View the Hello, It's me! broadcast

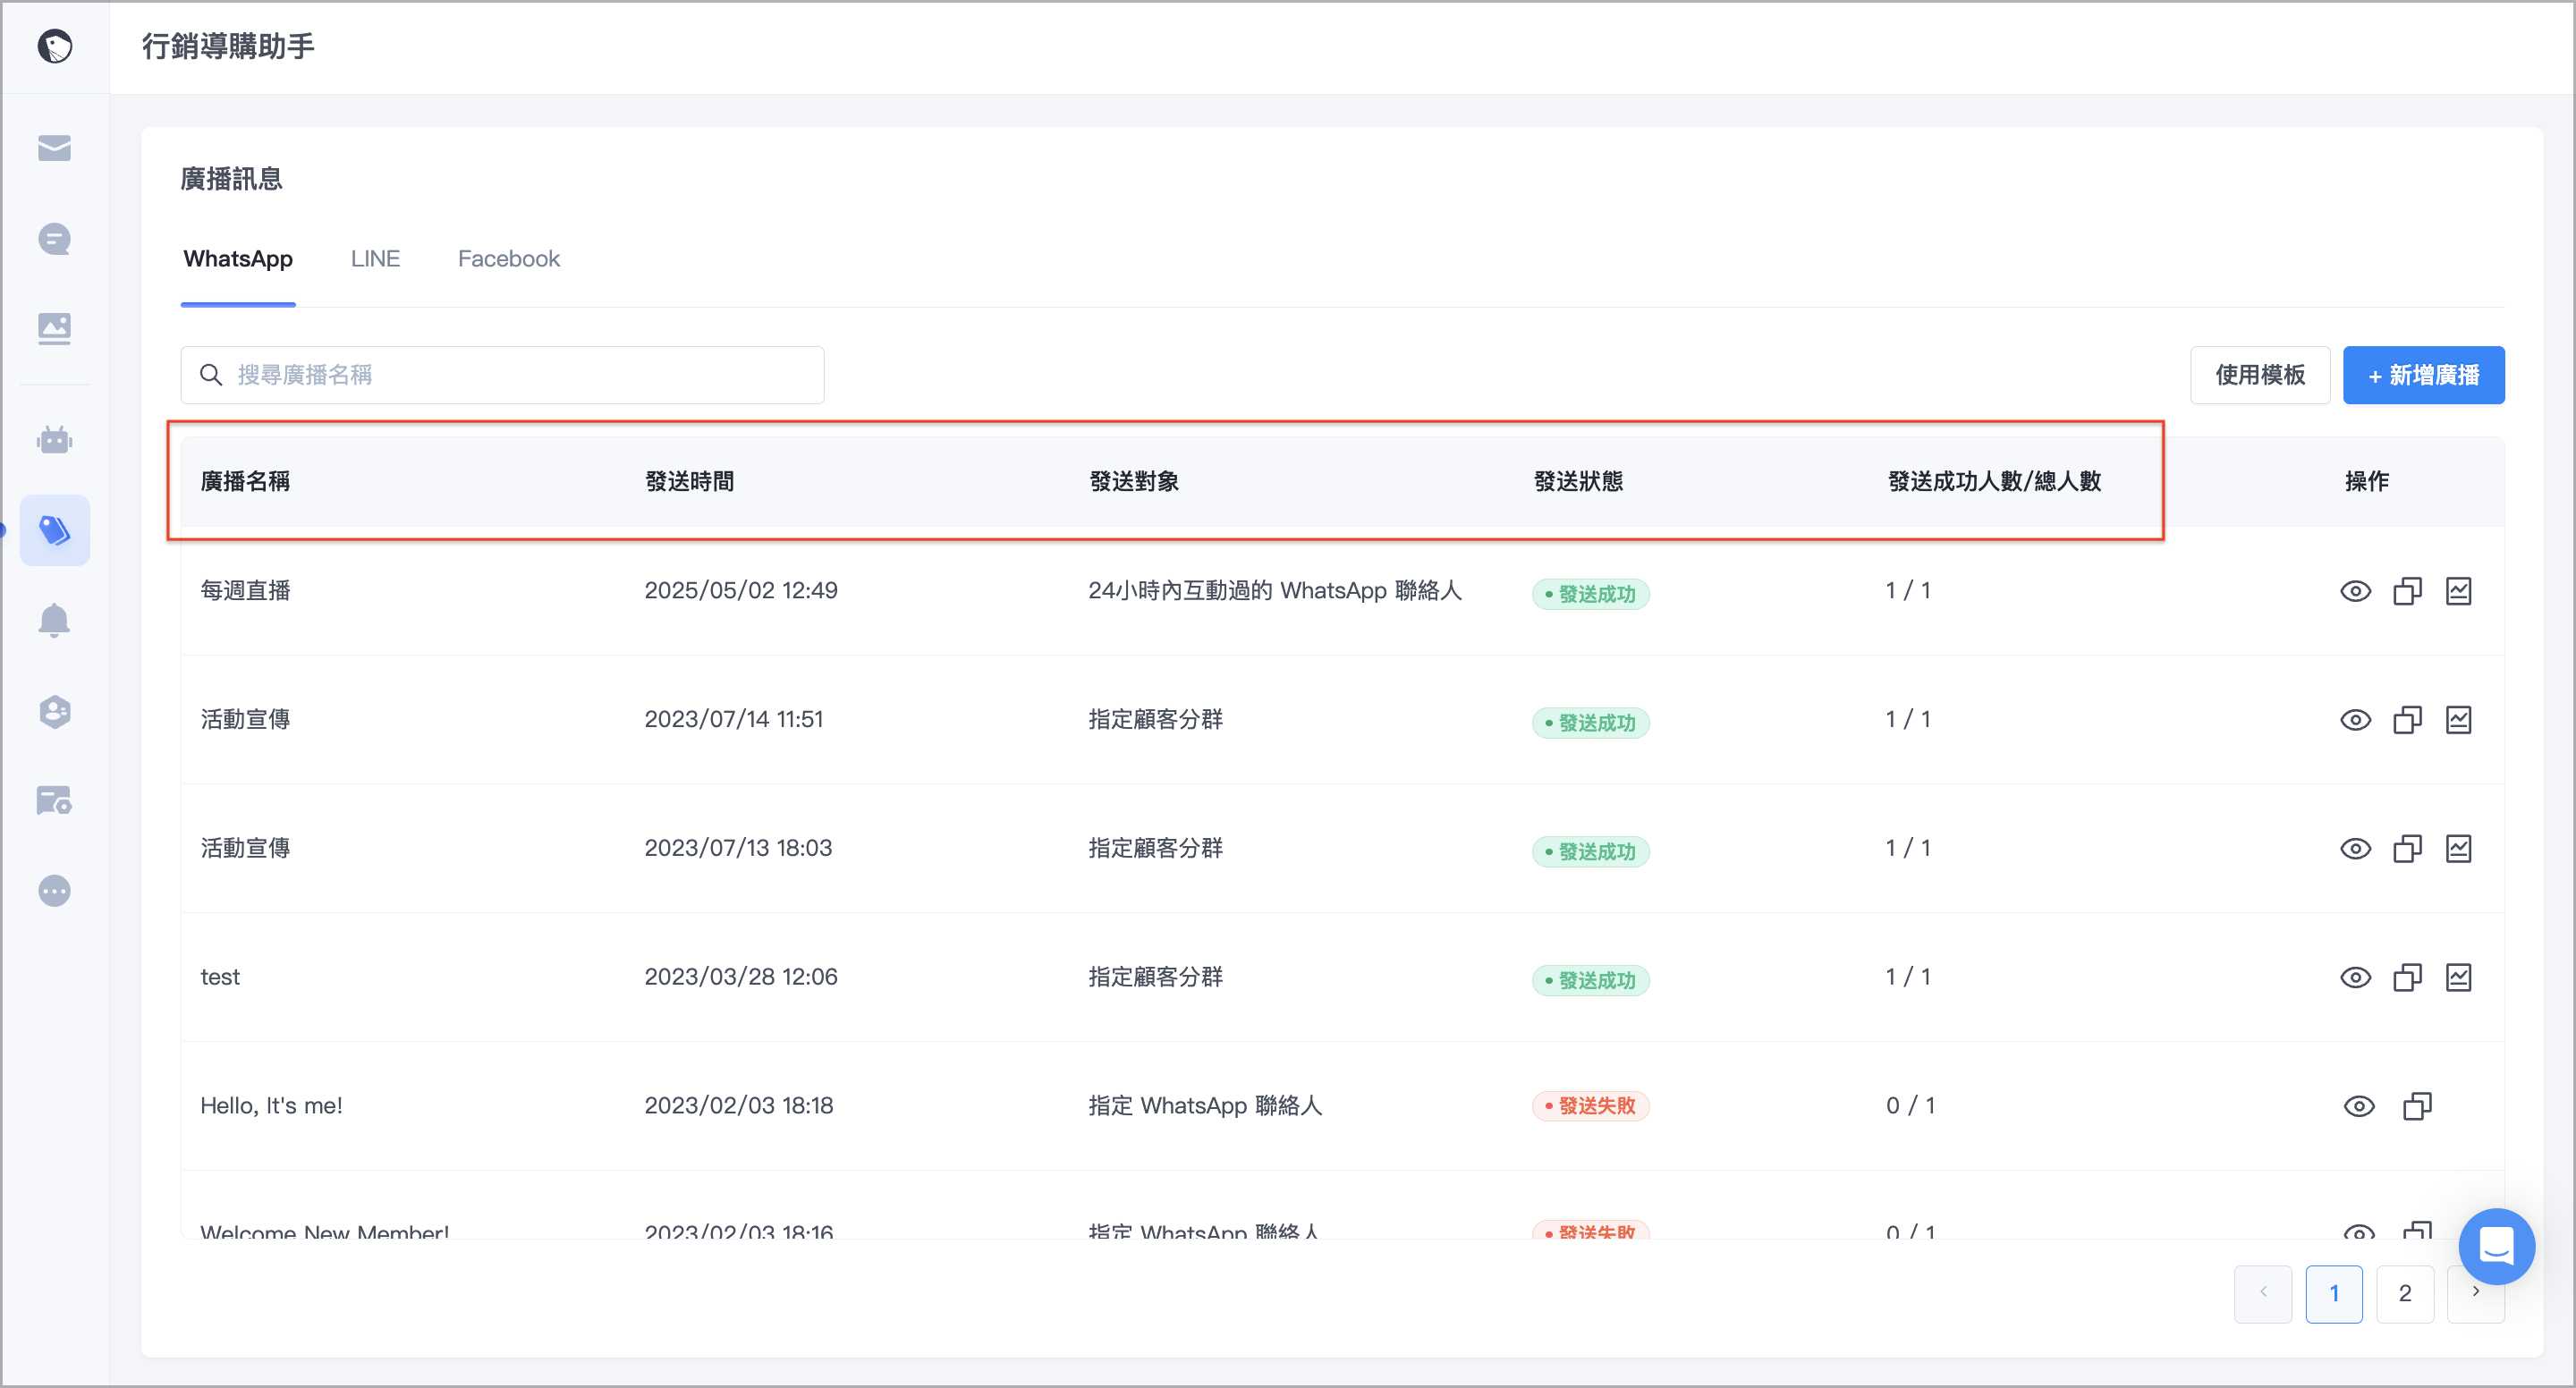pyautogui.click(x=2360, y=1106)
